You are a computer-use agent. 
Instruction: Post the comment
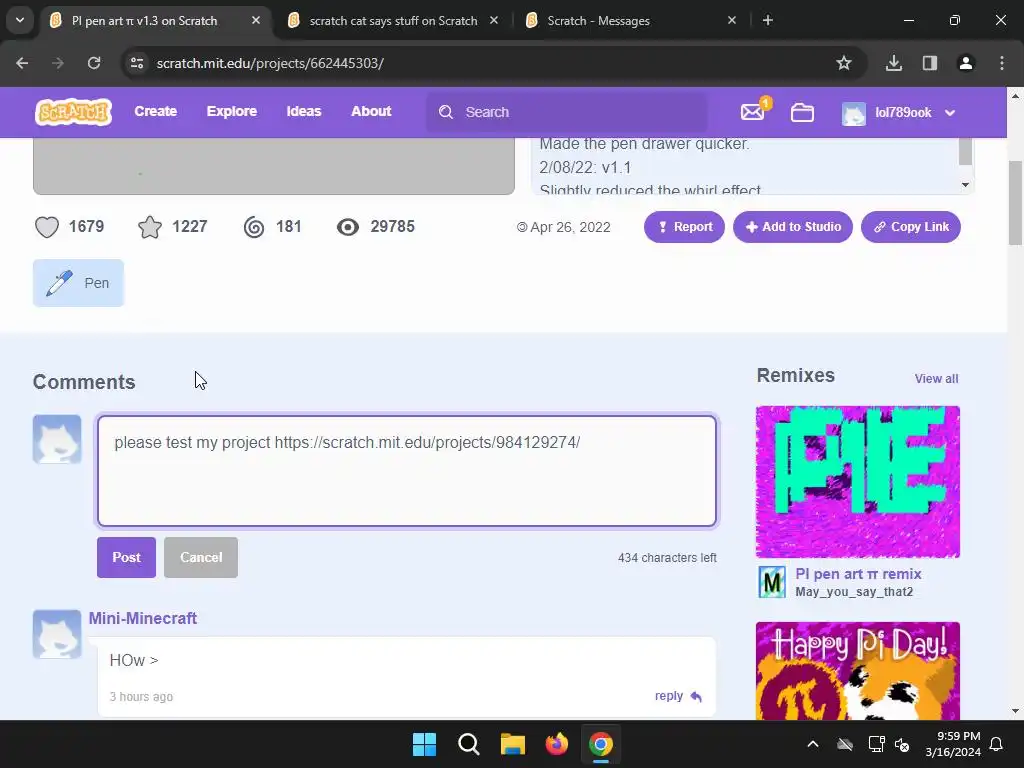click(x=127, y=558)
